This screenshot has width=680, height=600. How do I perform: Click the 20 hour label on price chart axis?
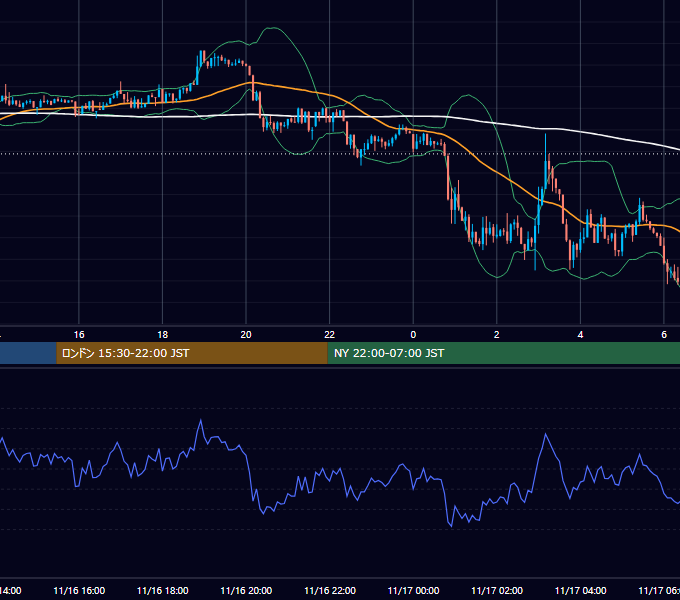[246, 335]
